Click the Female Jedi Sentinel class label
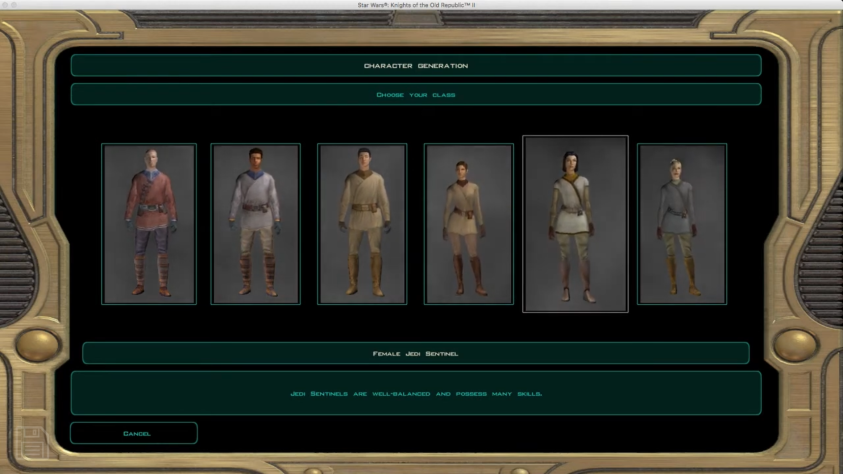 (x=416, y=353)
